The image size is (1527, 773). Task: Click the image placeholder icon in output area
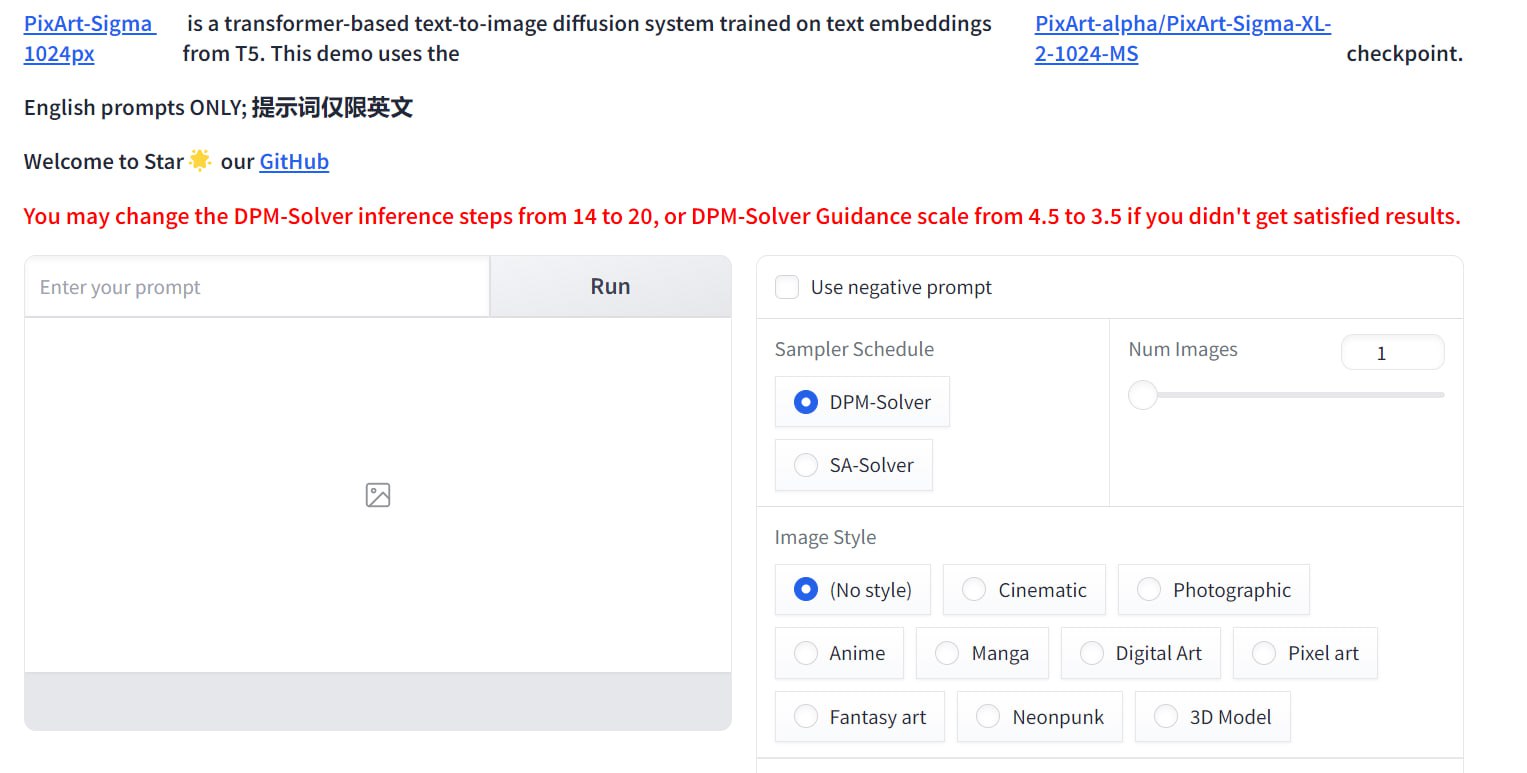tap(378, 495)
